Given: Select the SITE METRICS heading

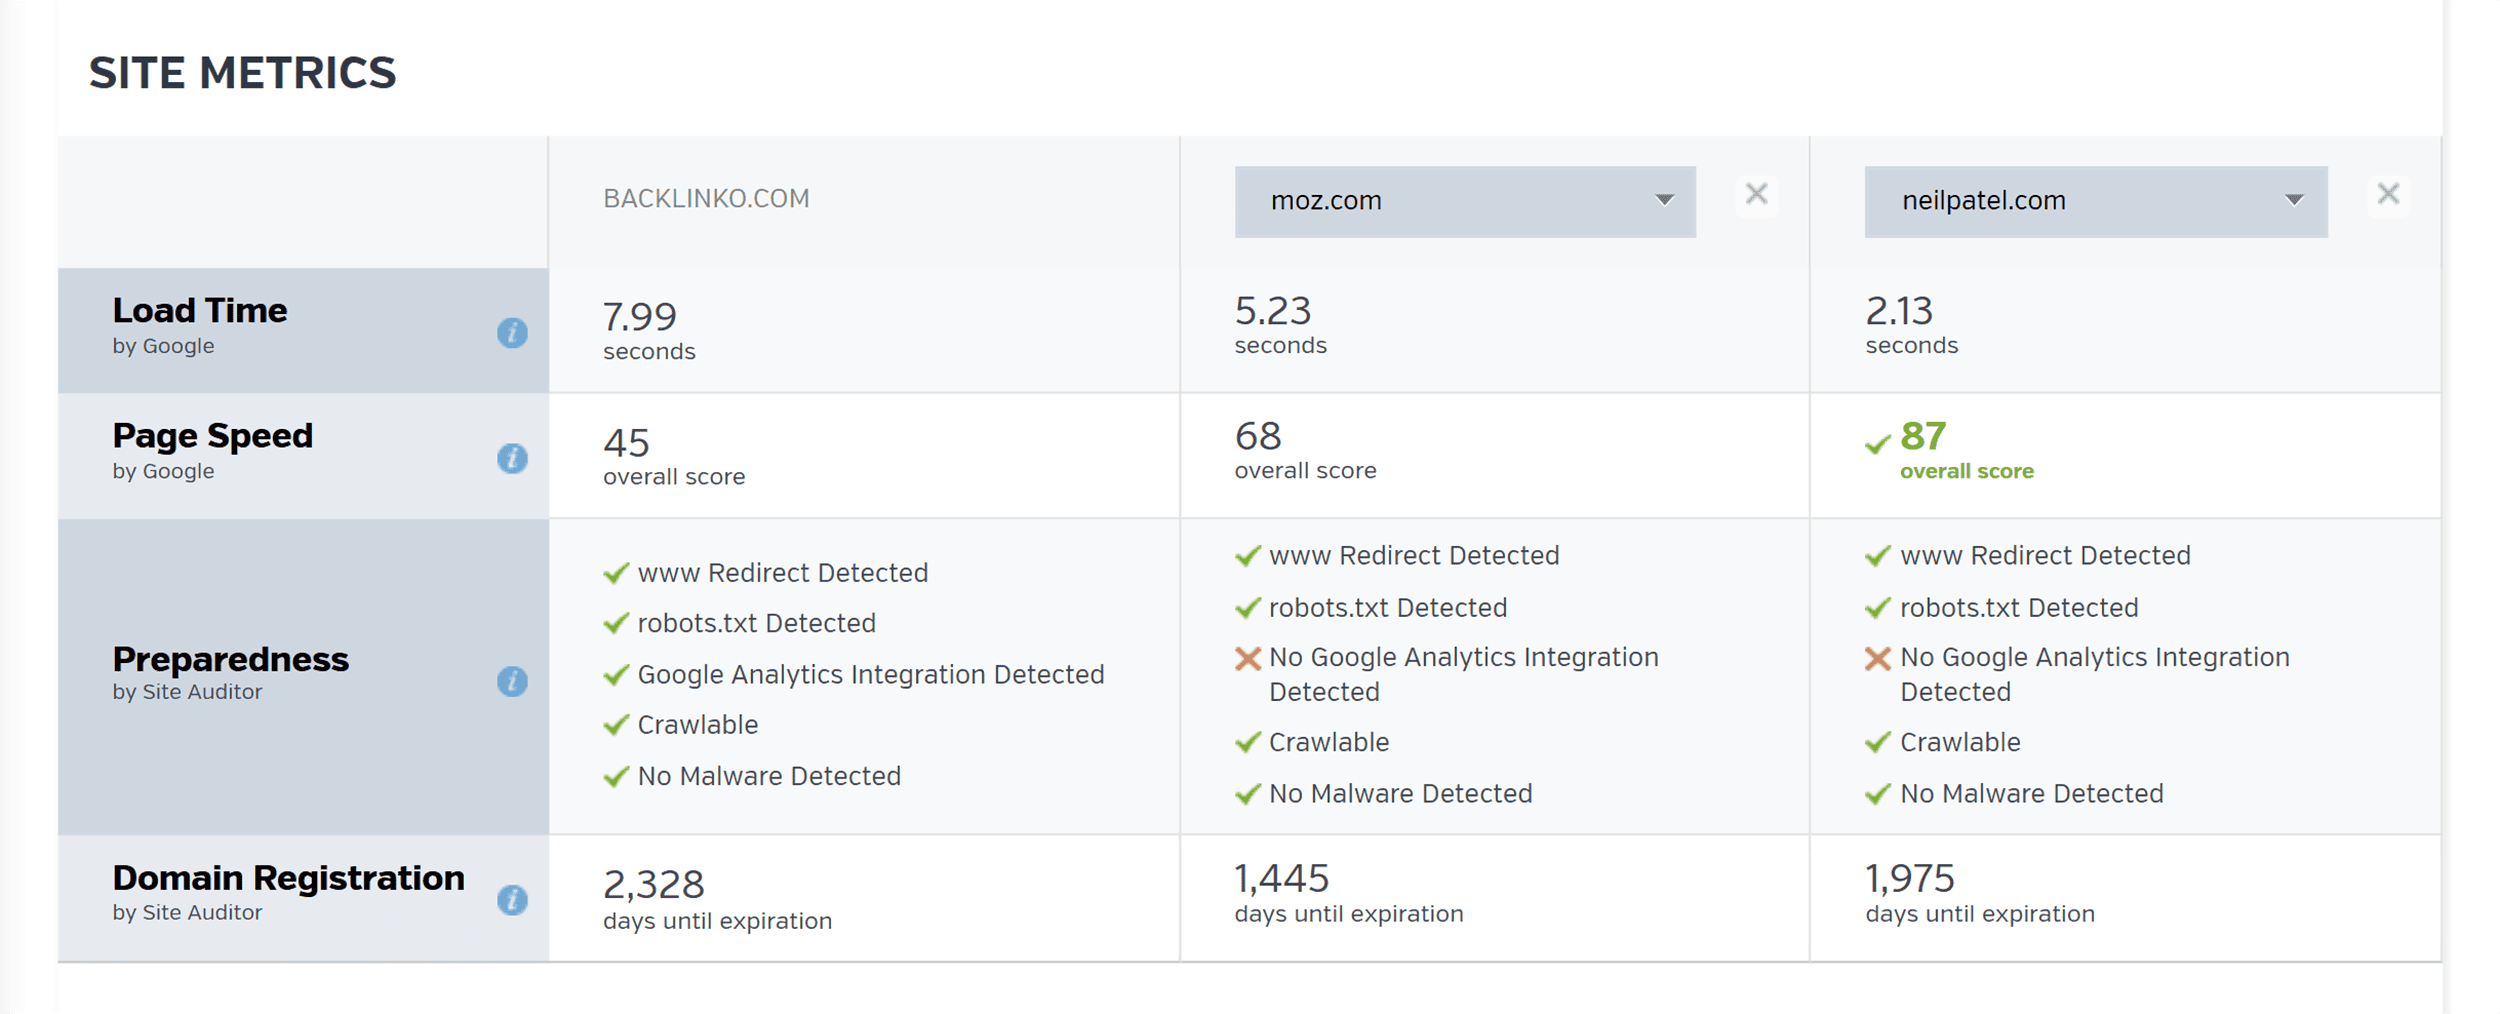Looking at the screenshot, I should [242, 73].
